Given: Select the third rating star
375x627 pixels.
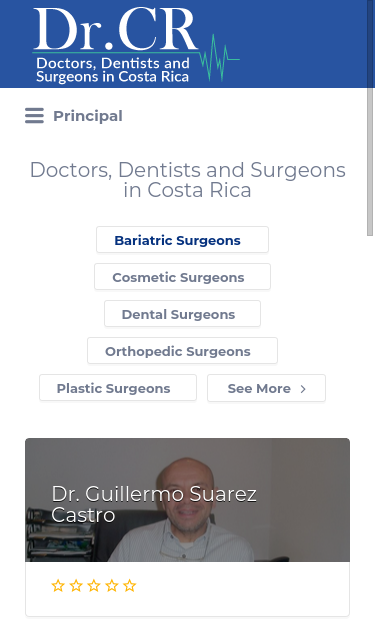Looking at the screenshot, I should coord(94,586).
